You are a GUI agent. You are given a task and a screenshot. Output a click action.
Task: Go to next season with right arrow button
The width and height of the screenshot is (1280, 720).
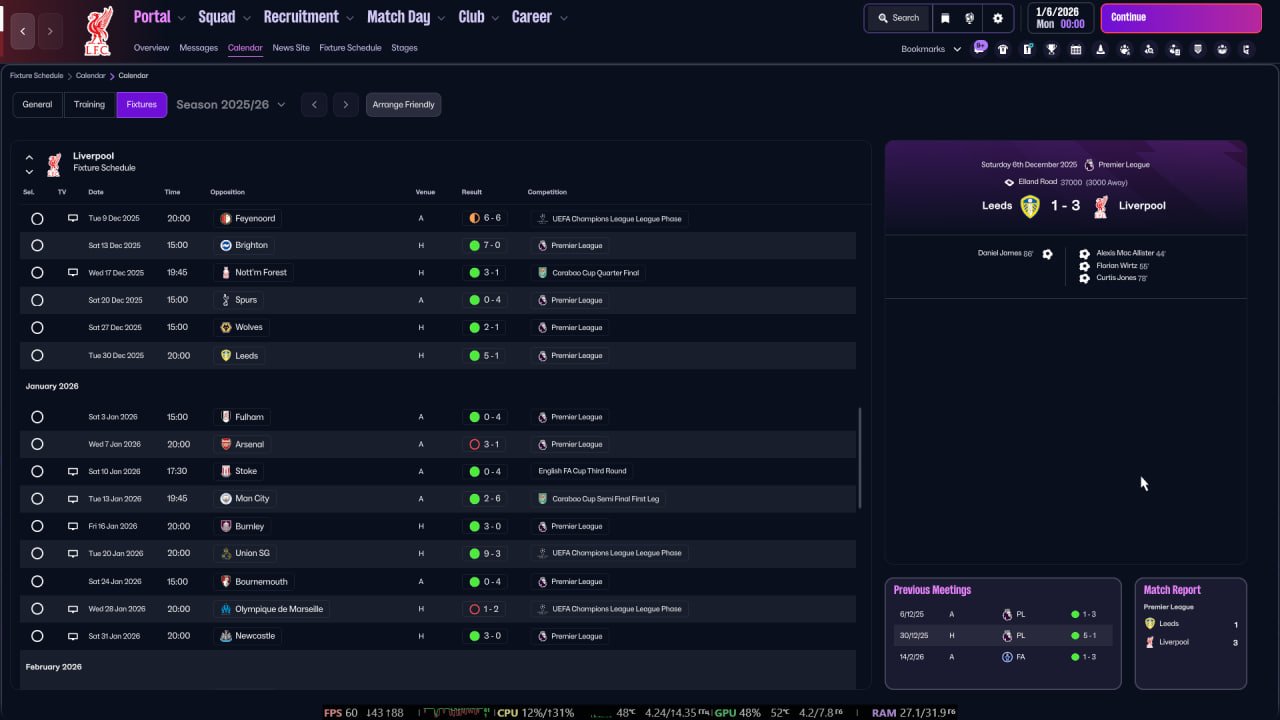tap(346, 105)
